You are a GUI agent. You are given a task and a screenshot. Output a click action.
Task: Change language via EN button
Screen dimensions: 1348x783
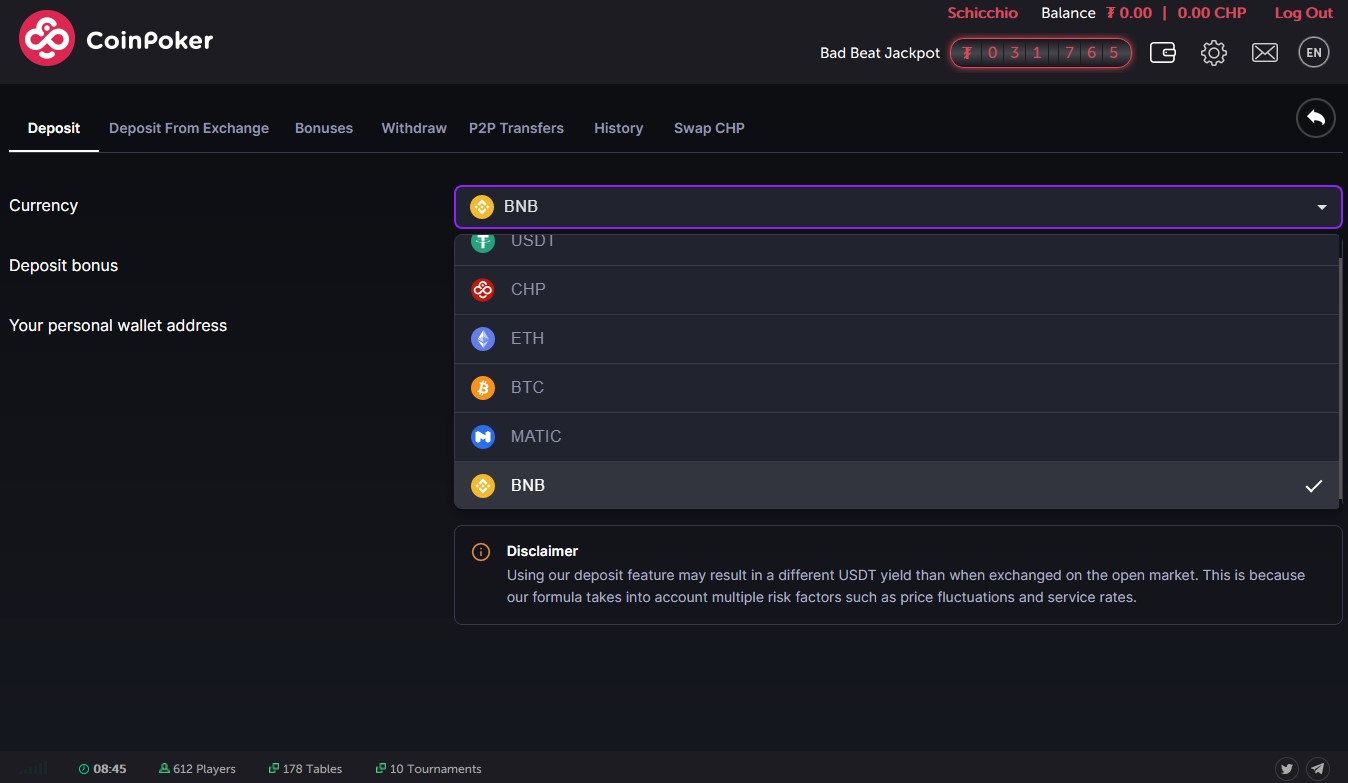[1314, 52]
